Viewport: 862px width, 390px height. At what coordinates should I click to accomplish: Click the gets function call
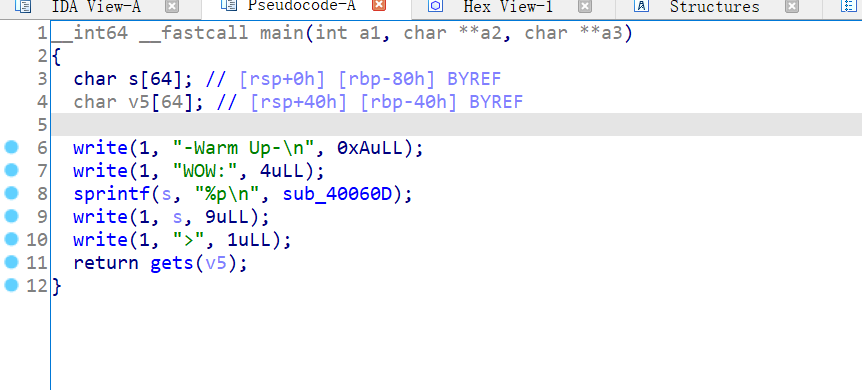(x=172, y=263)
